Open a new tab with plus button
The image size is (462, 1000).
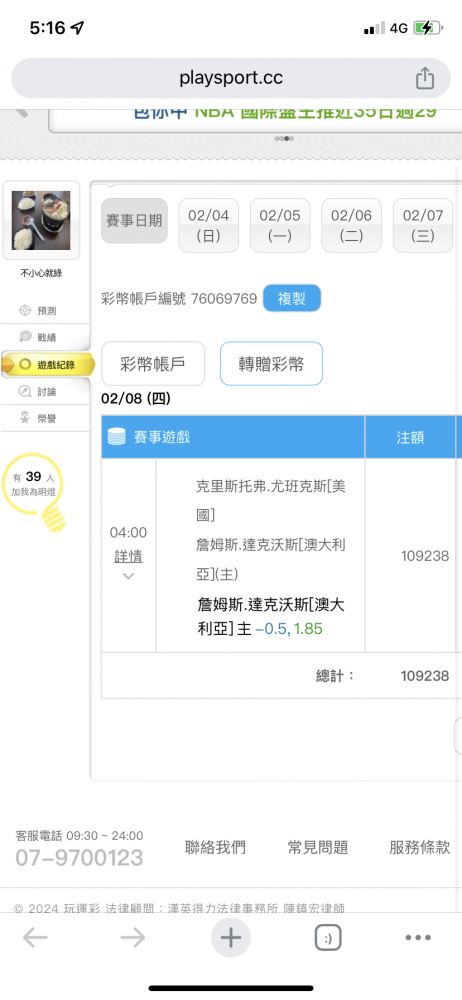point(230,938)
